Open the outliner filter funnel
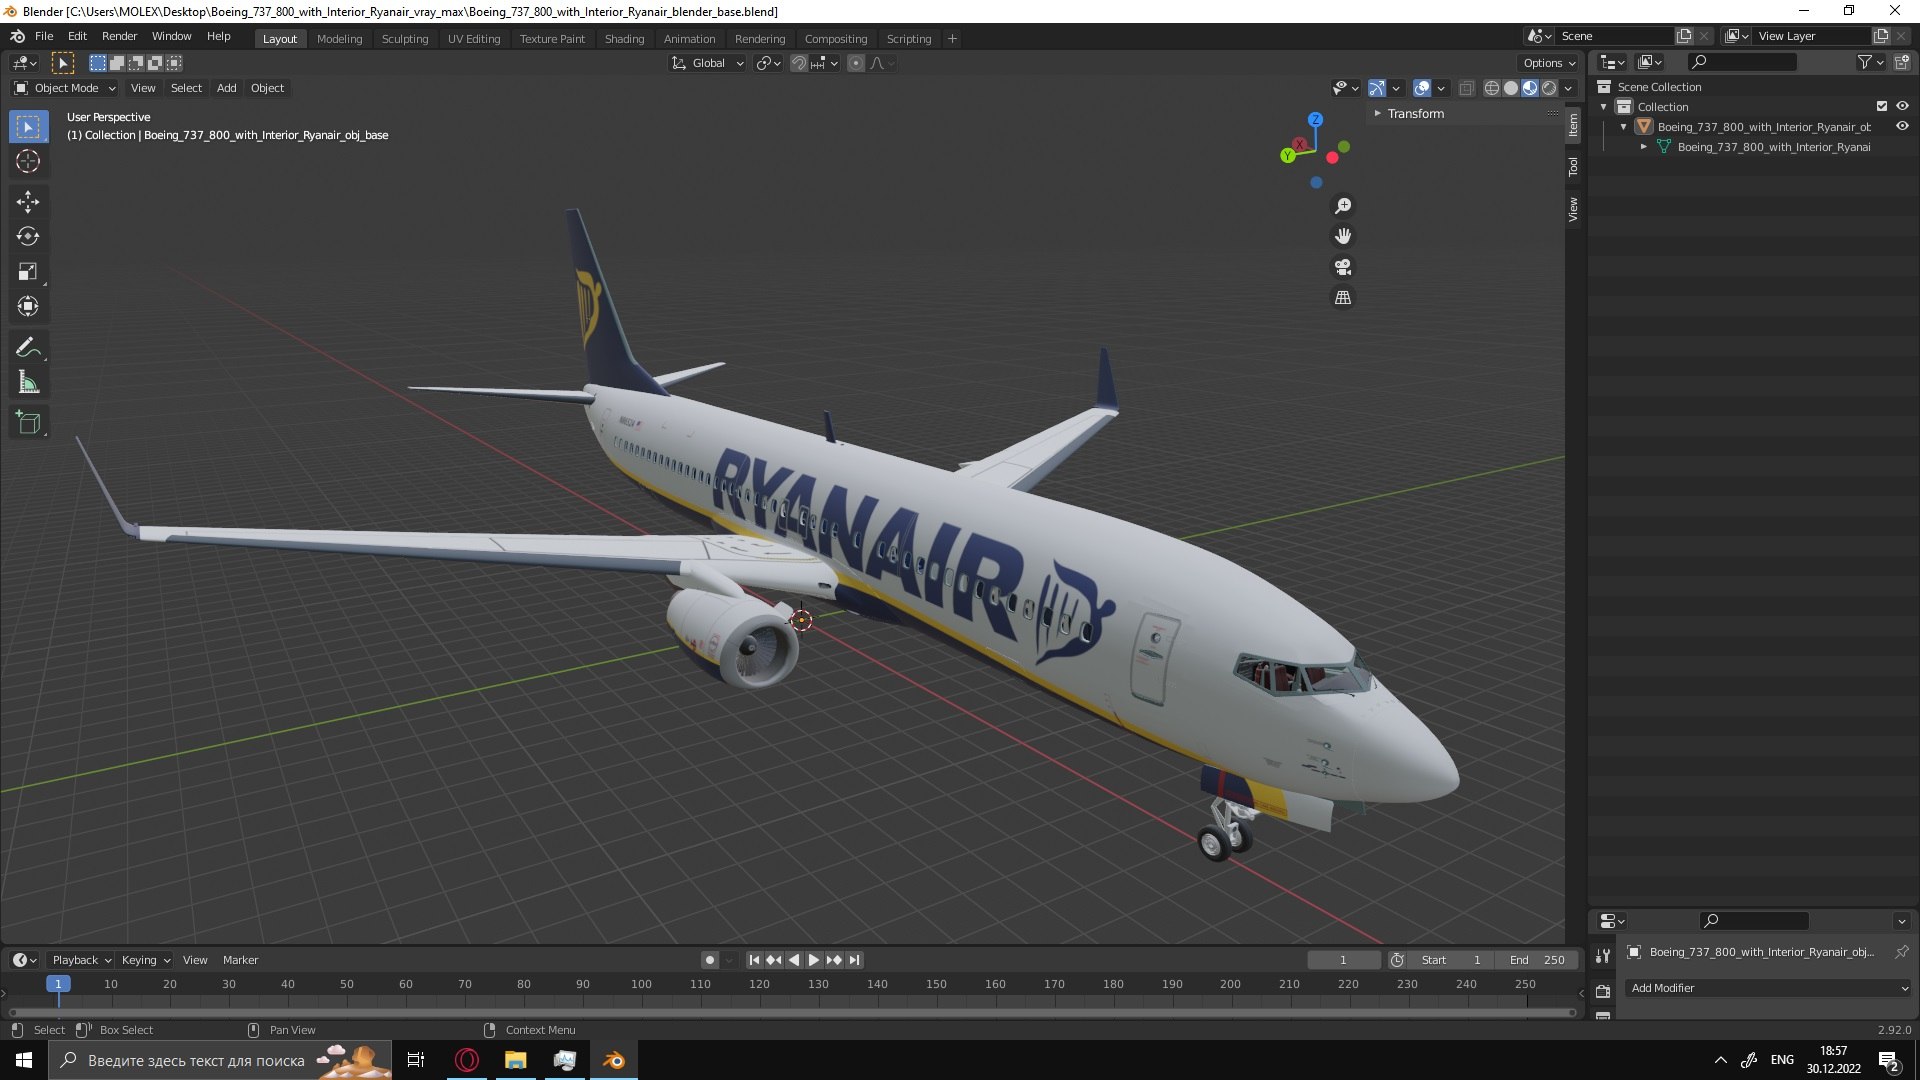Viewport: 1920px width, 1080px height. 1864,62
